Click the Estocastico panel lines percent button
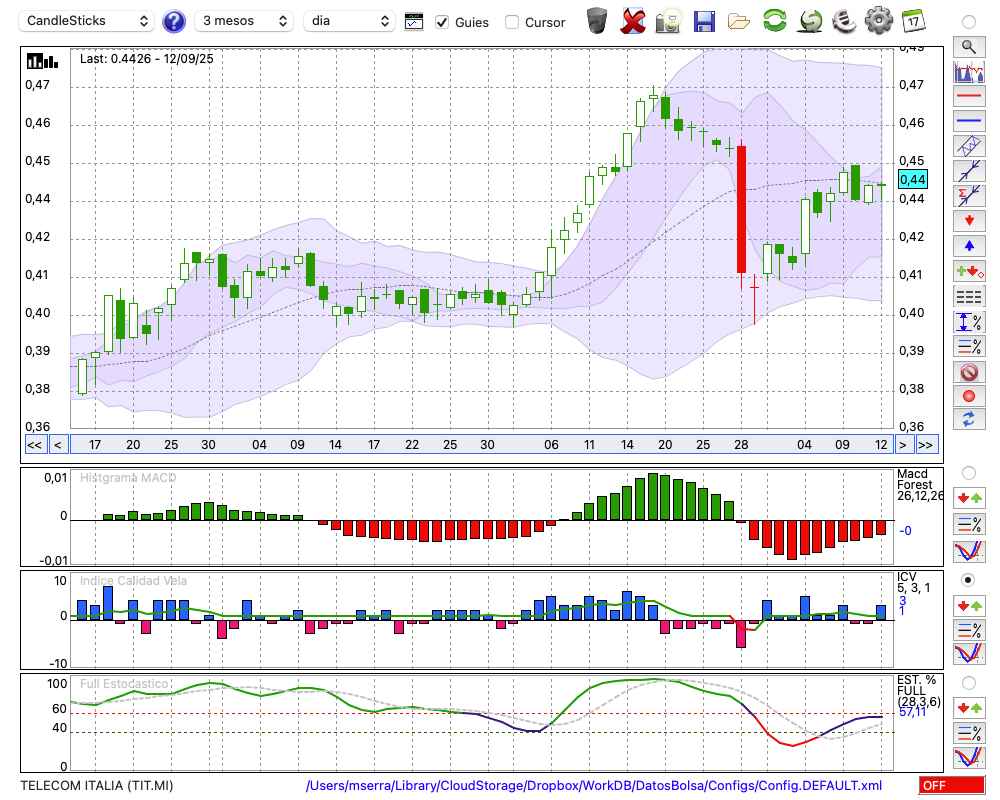 969,733
